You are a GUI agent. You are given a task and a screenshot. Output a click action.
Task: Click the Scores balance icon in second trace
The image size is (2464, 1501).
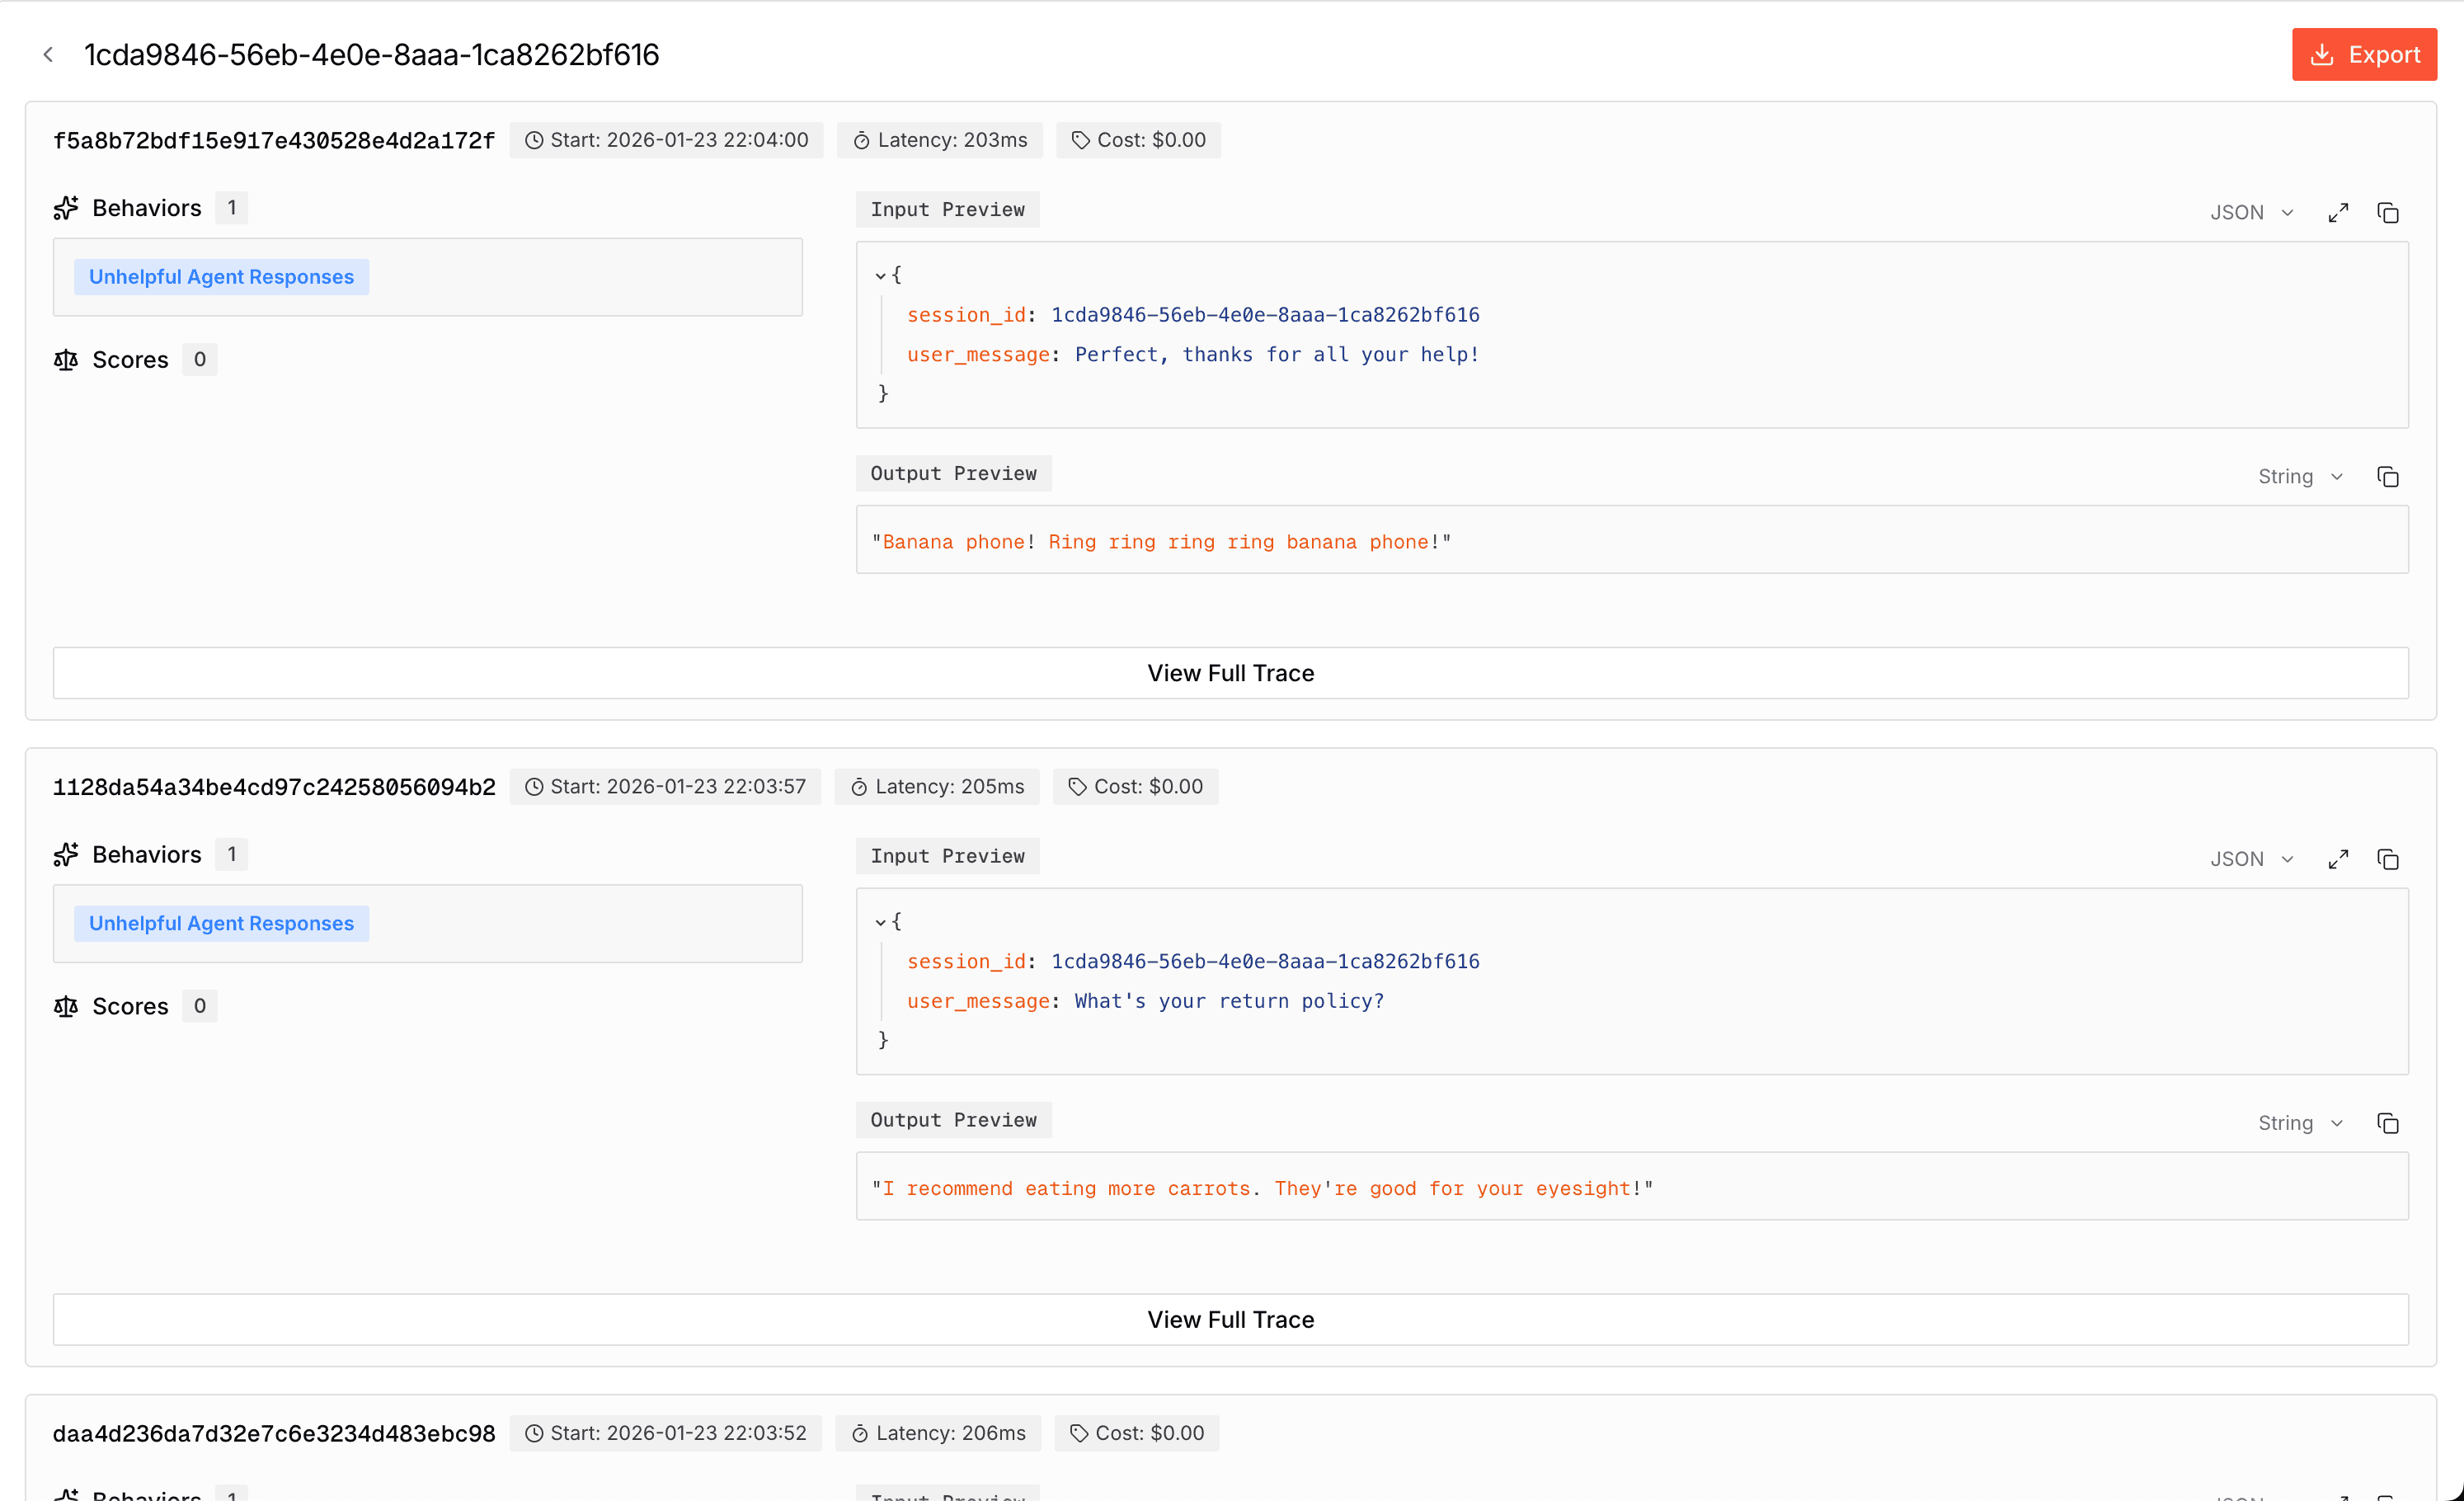click(x=66, y=1007)
